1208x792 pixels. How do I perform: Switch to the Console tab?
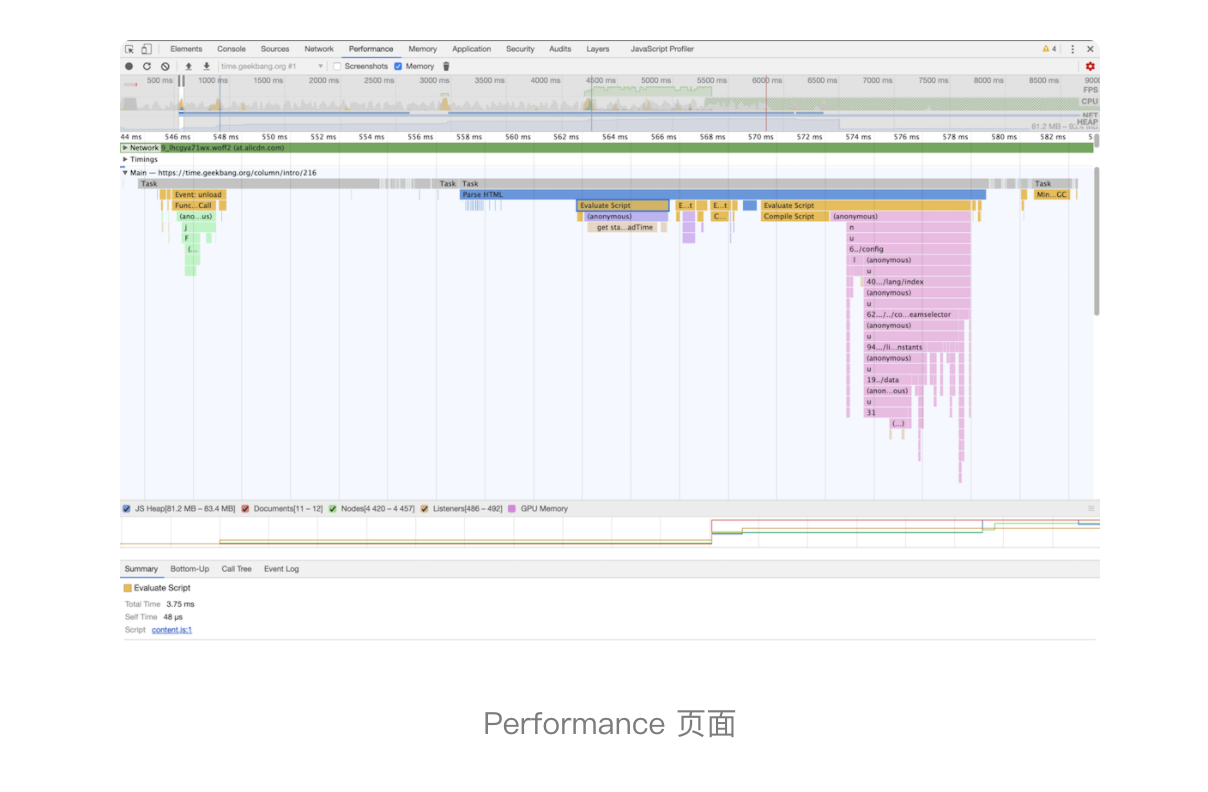(231, 49)
